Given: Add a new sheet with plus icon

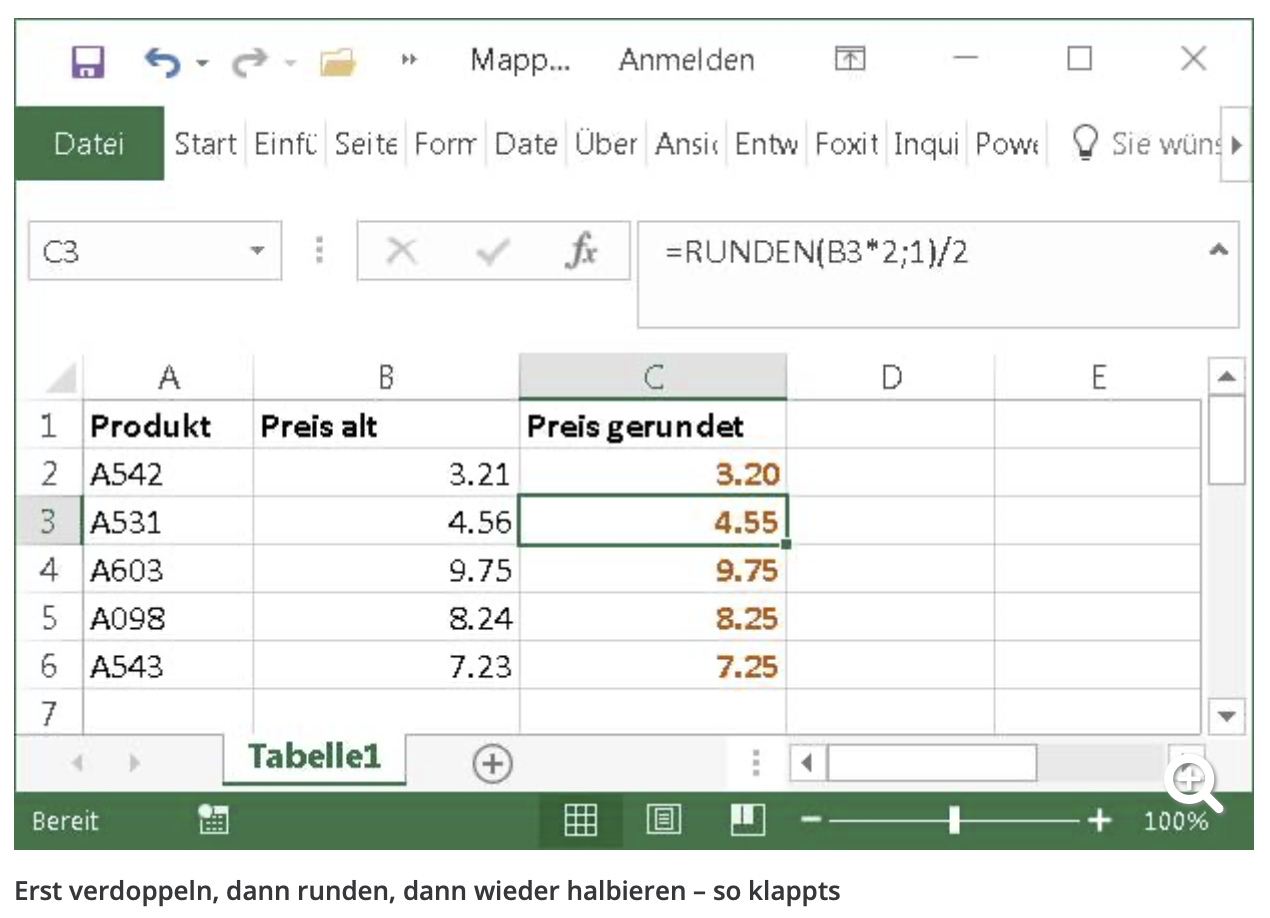Looking at the screenshot, I should pyautogui.click(x=491, y=765).
